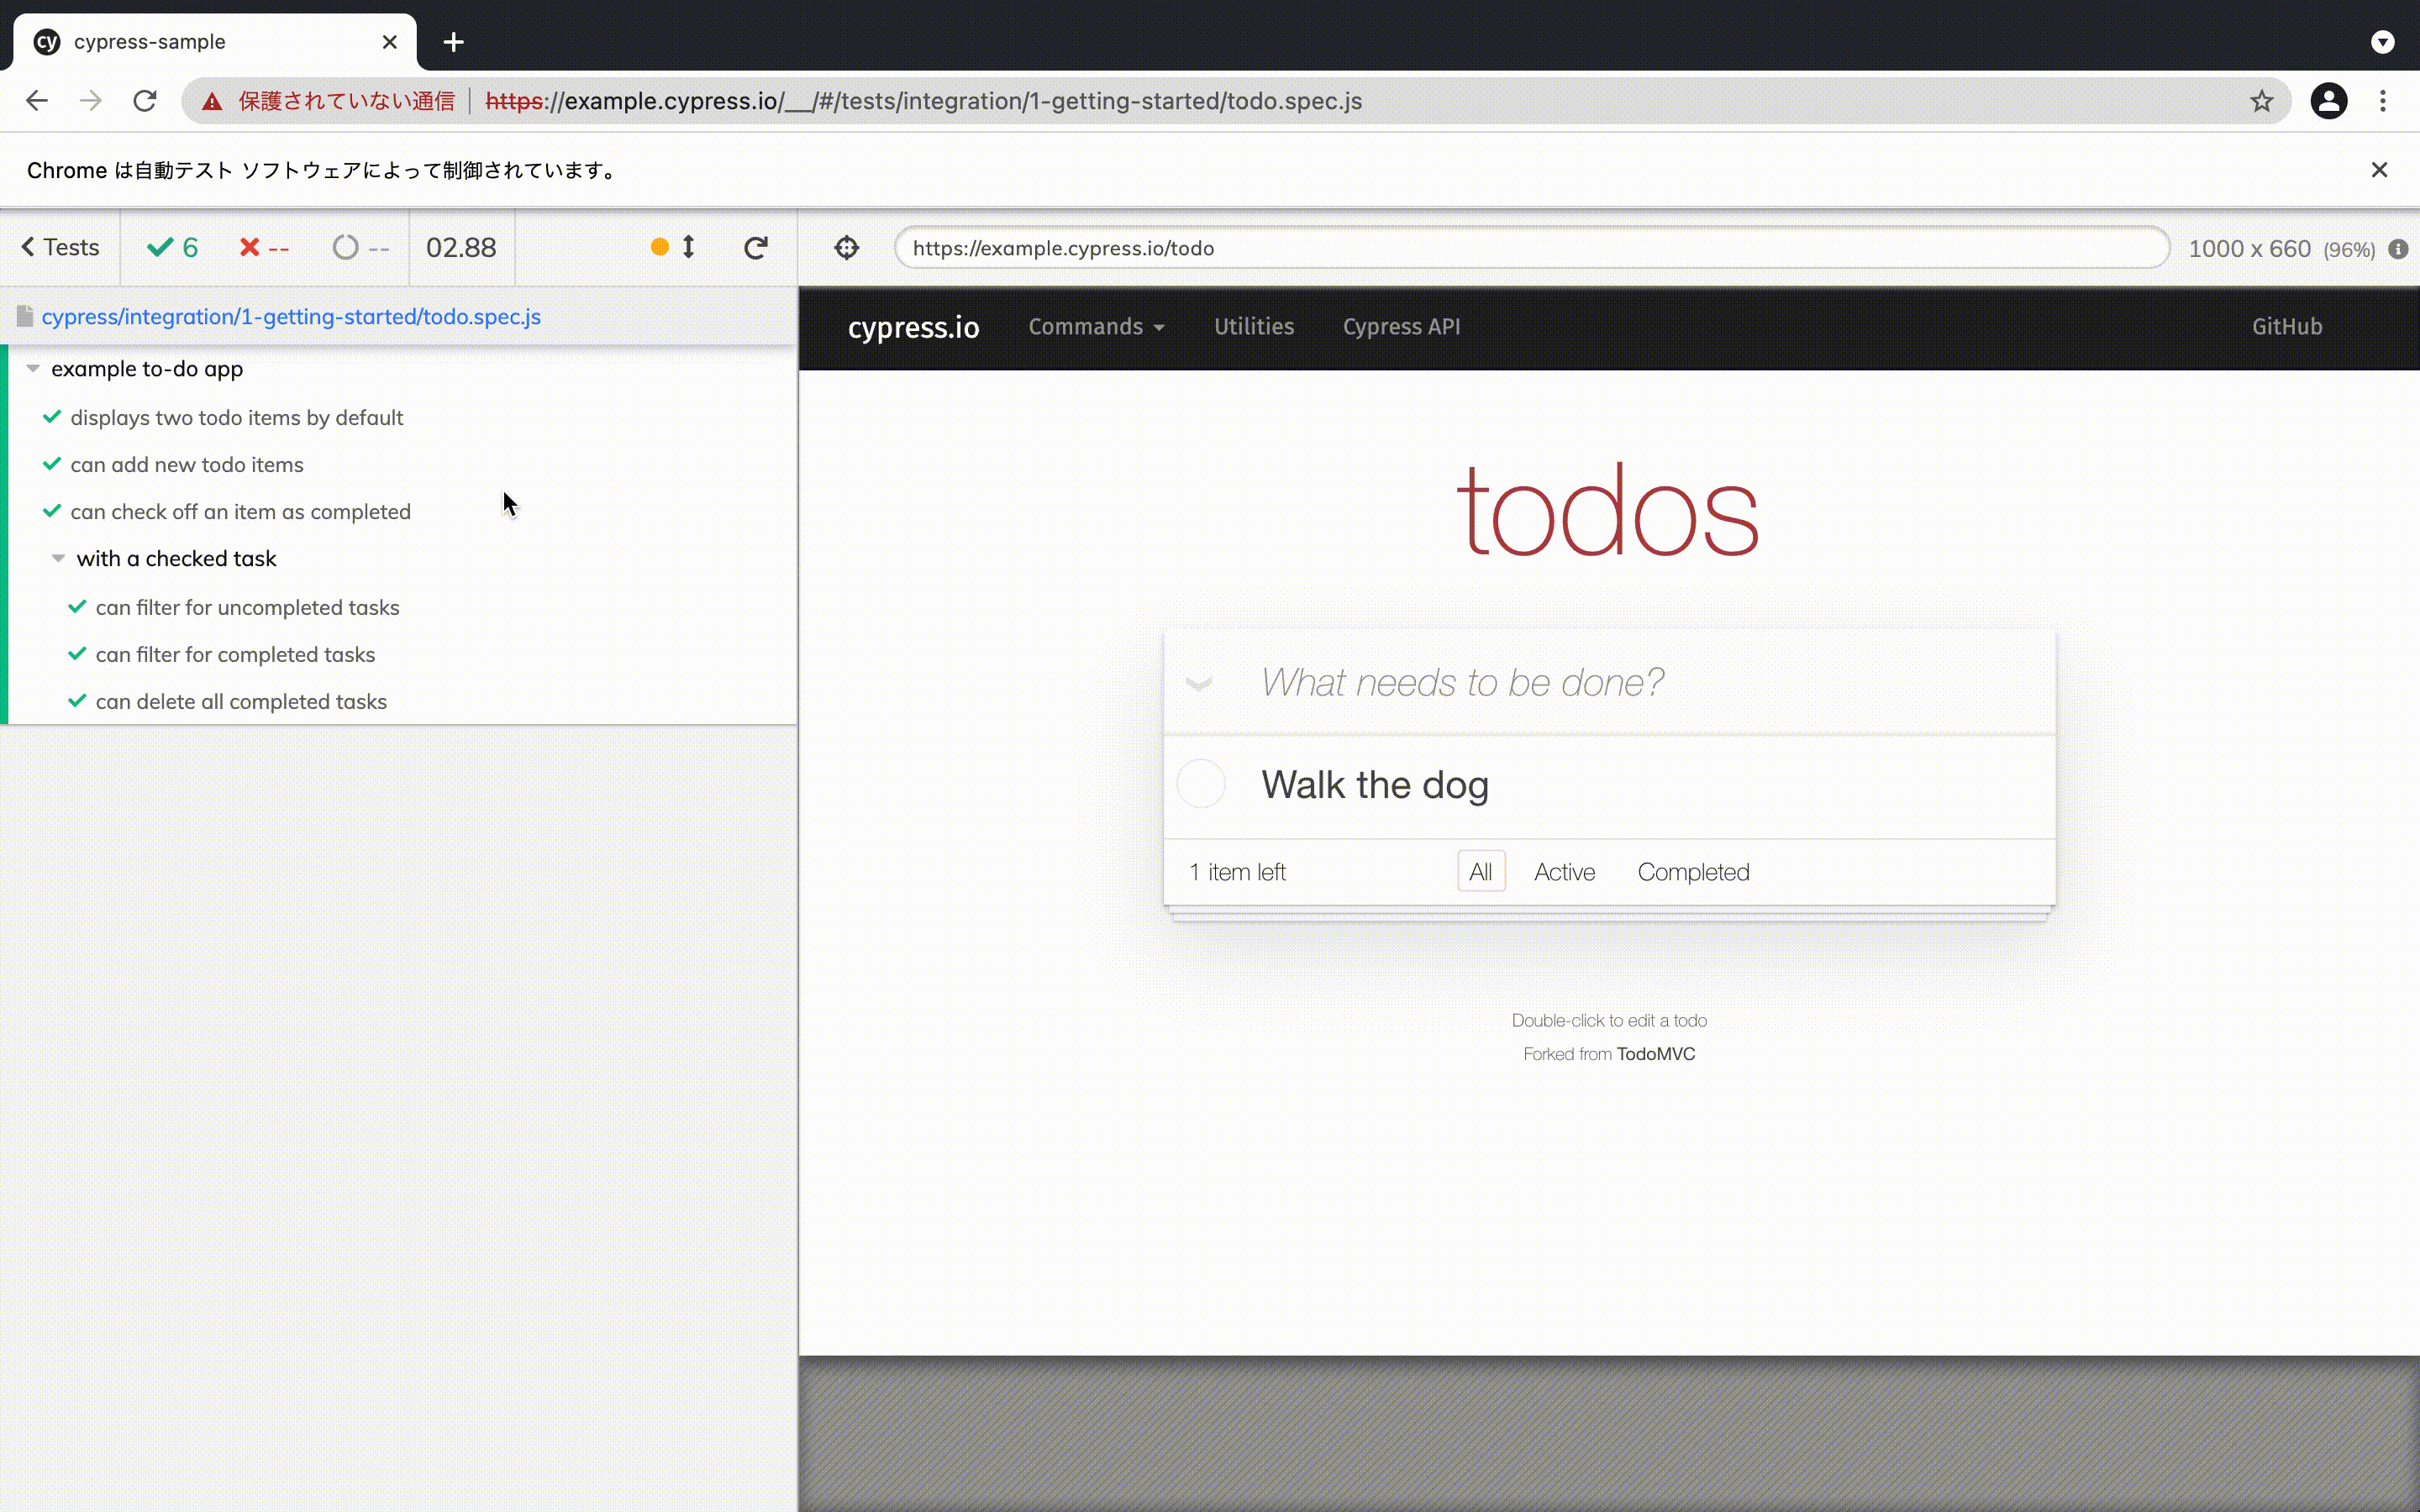2420x1512 pixels.
Task: Select the Active filter
Action: coord(1564,872)
